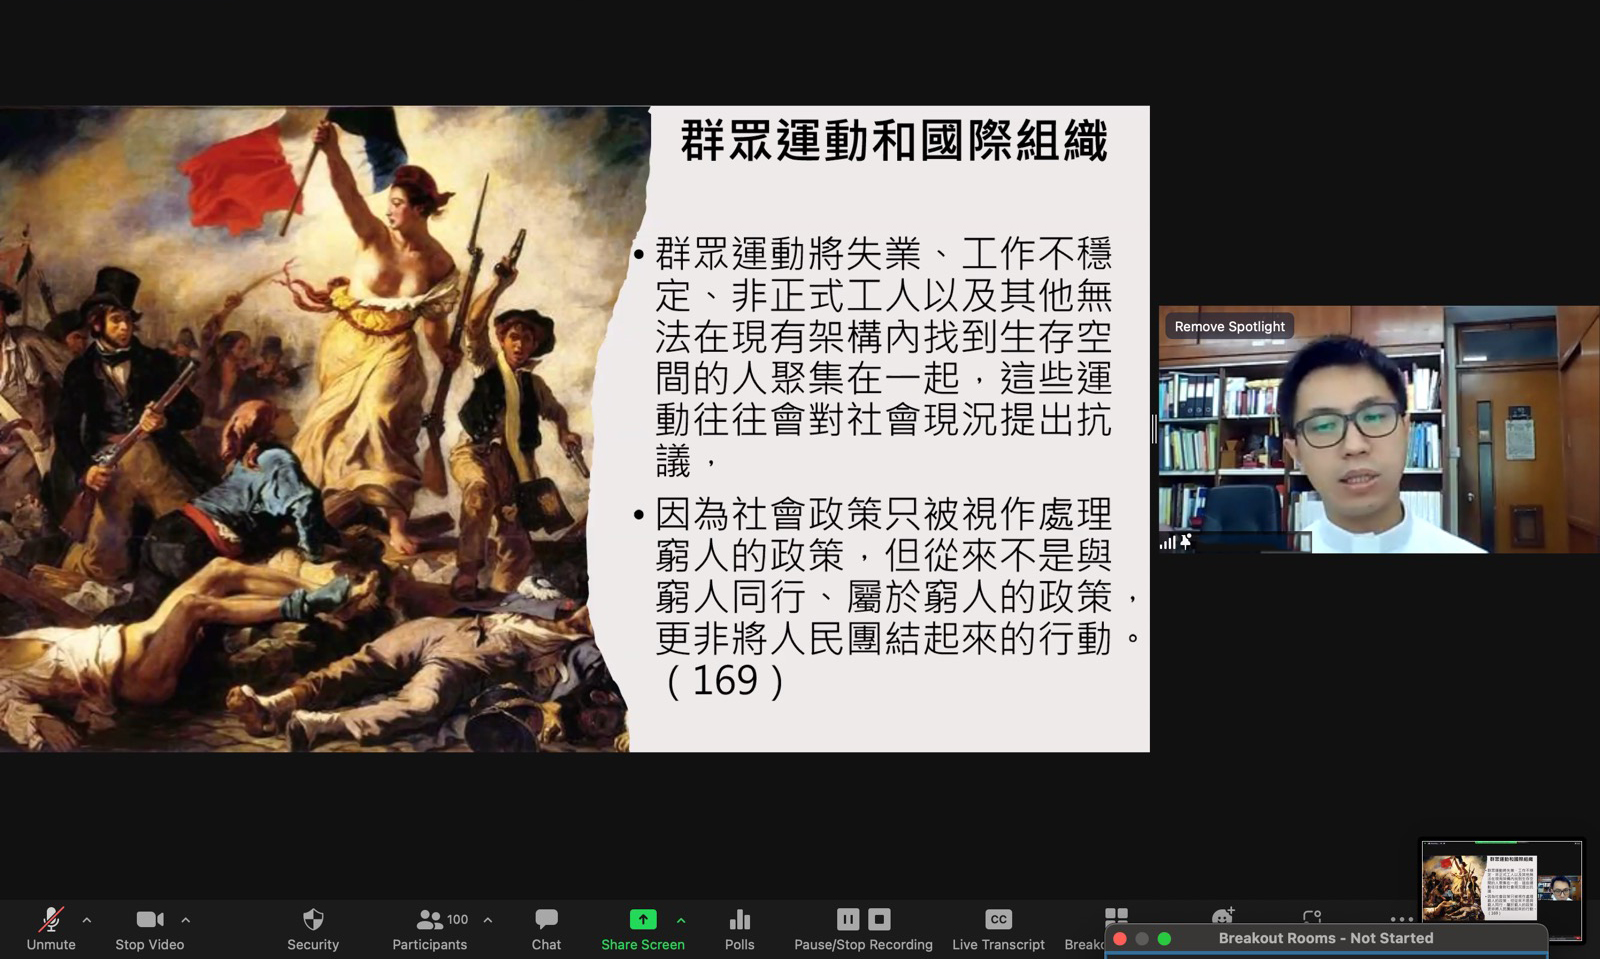Click the signal strength bars on speaker video
Image resolution: width=1600 pixels, height=959 pixels.
click(1167, 542)
